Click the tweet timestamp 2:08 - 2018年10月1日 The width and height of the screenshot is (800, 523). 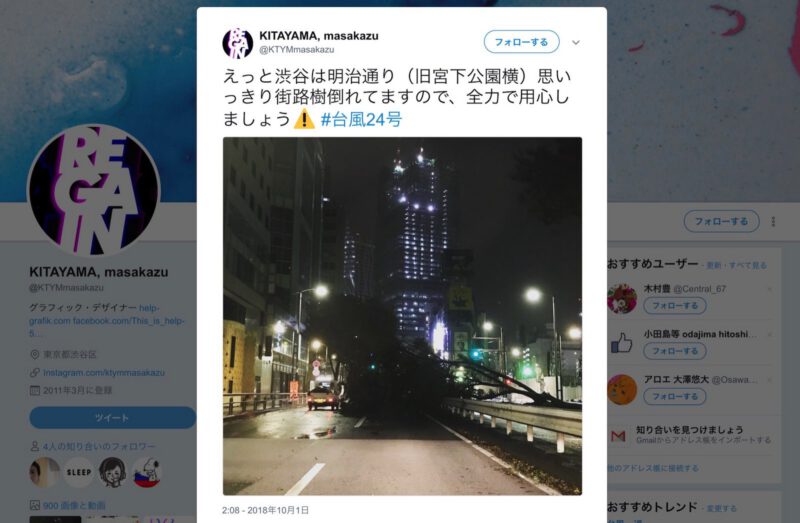[x=265, y=510]
